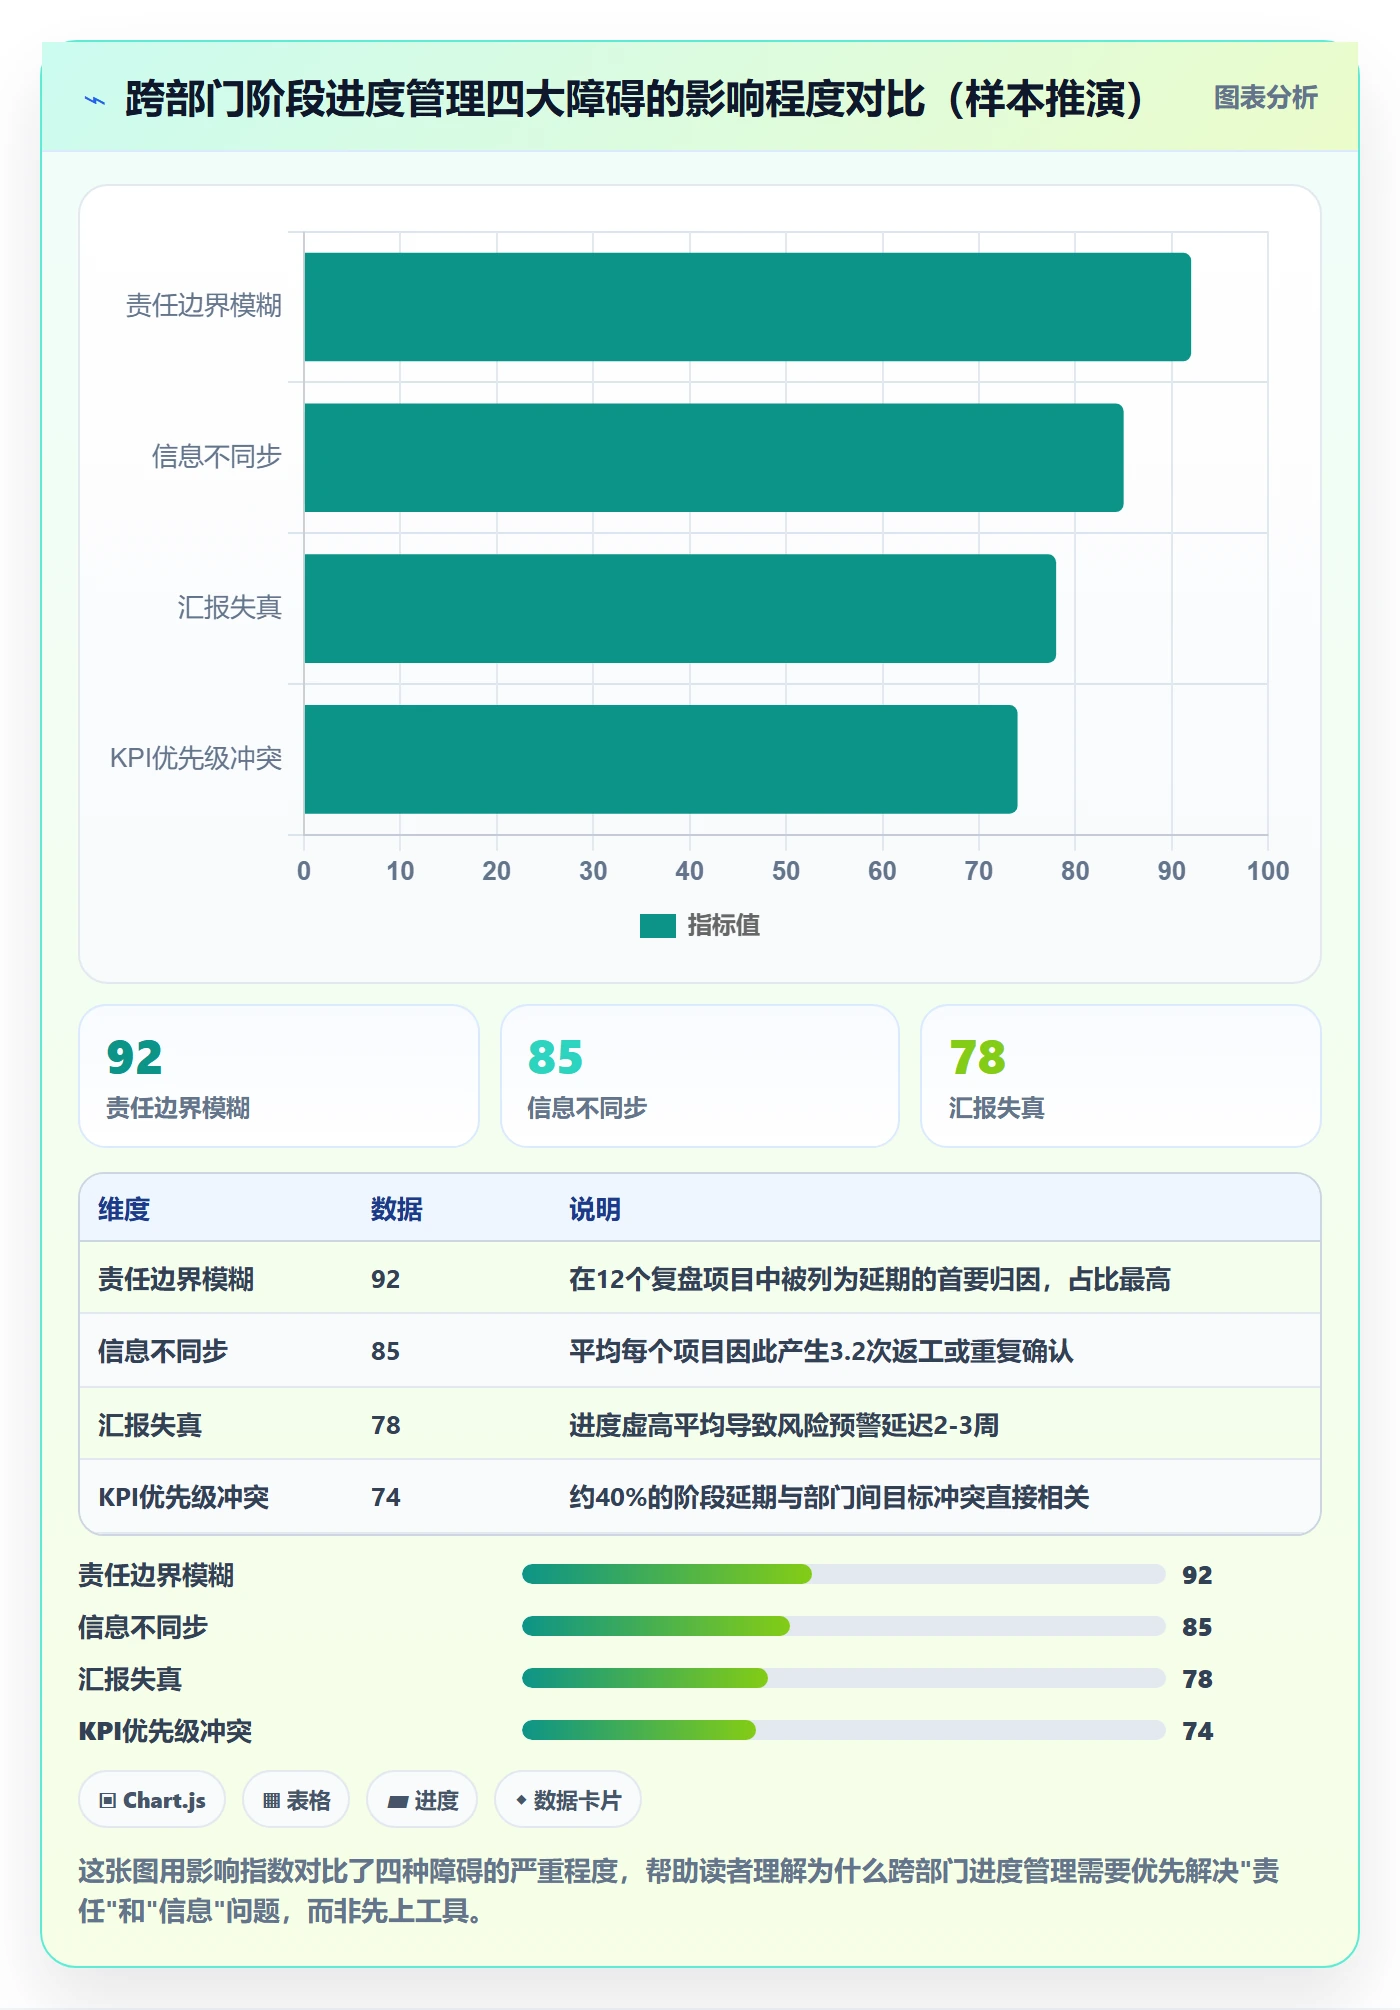Click the Chart.js tag icon
1400x2010 pixels.
pos(108,1801)
